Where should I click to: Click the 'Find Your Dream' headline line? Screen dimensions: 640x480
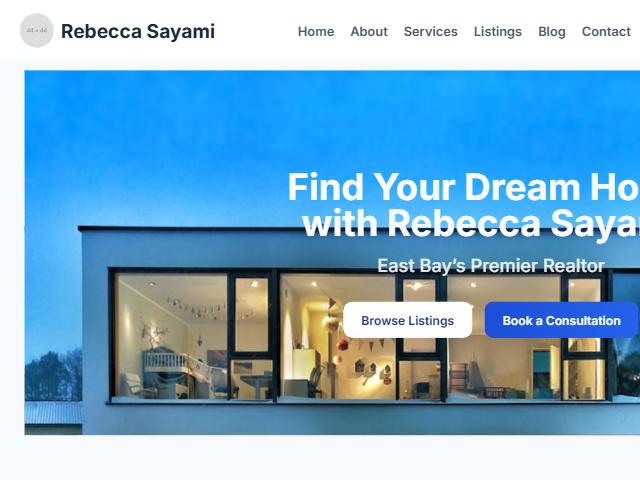click(x=464, y=187)
